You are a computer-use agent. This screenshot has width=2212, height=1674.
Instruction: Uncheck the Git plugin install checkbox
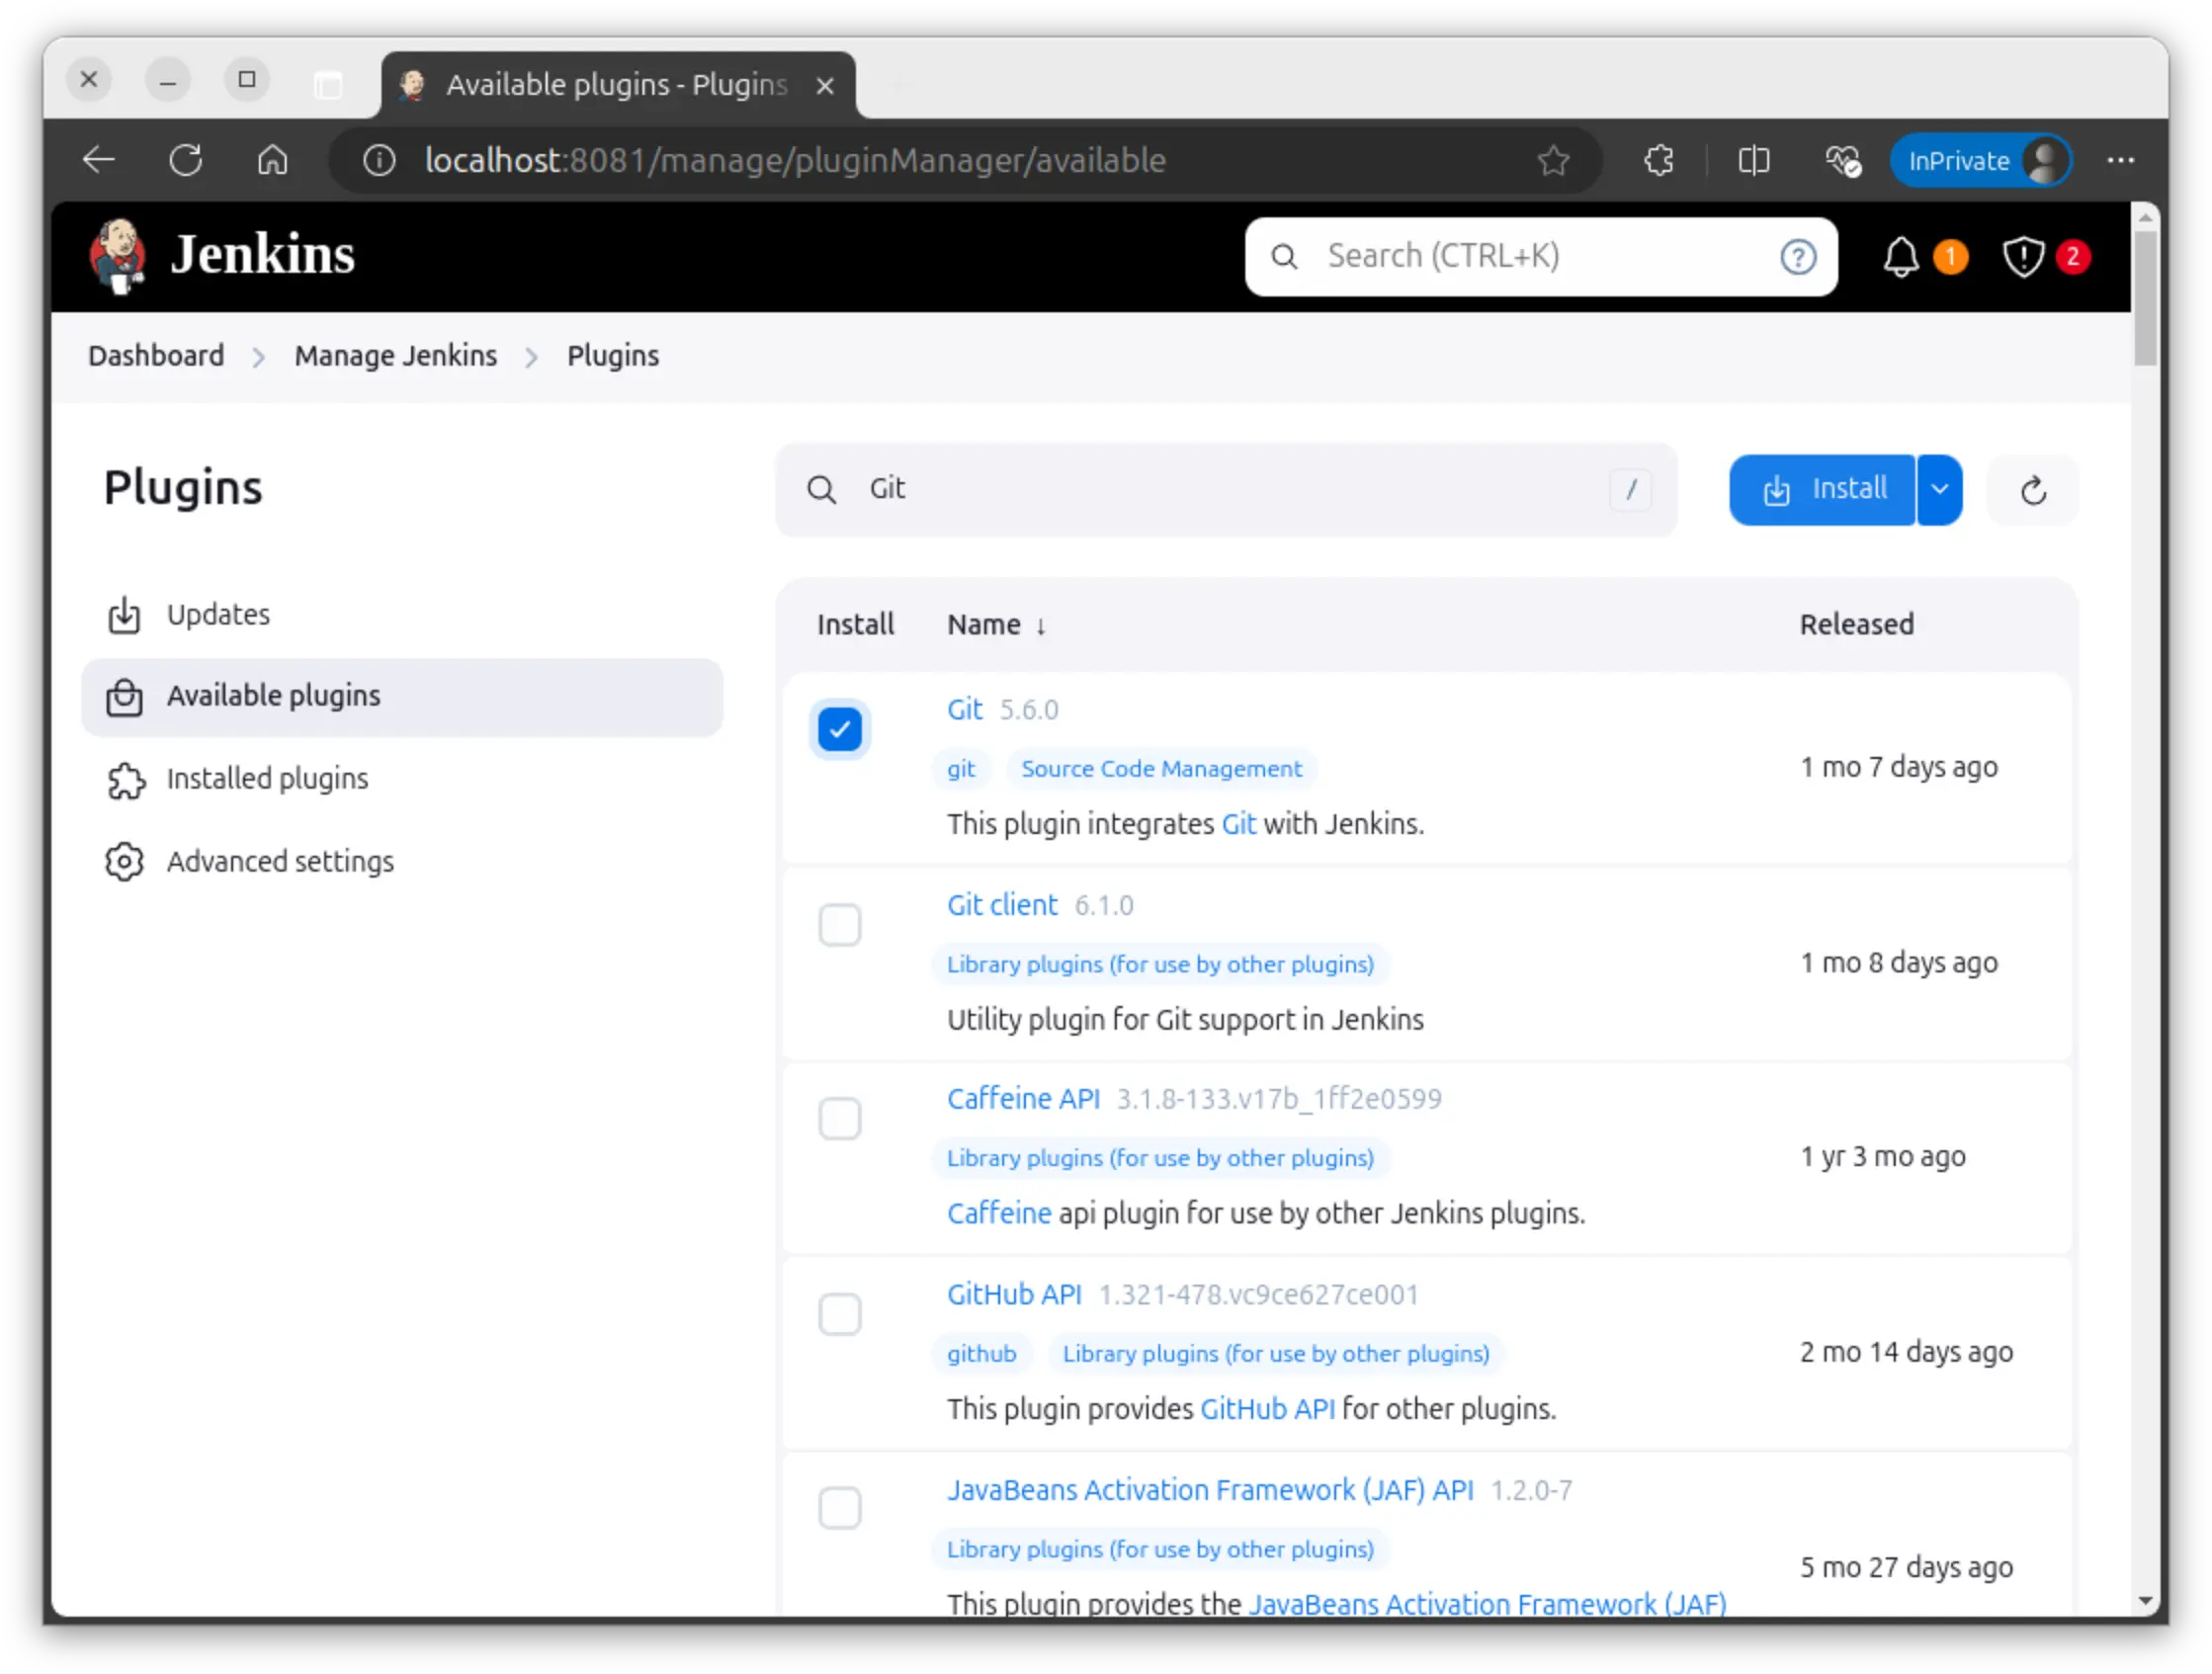[839, 729]
